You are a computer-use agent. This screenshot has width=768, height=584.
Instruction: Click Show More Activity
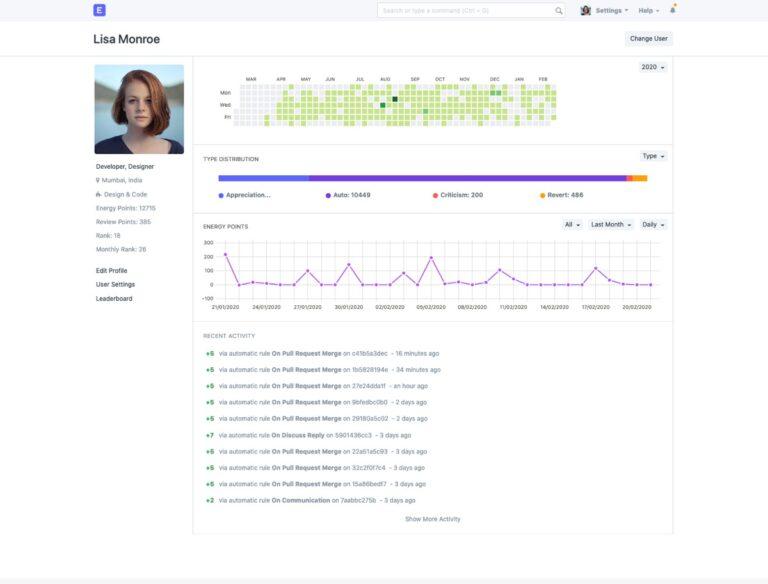coord(432,519)
